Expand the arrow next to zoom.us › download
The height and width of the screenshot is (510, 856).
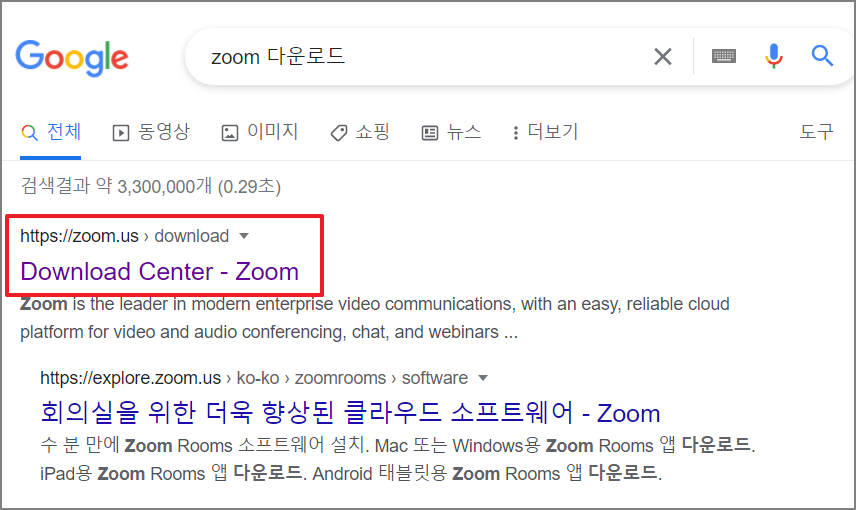click(244, 236)
